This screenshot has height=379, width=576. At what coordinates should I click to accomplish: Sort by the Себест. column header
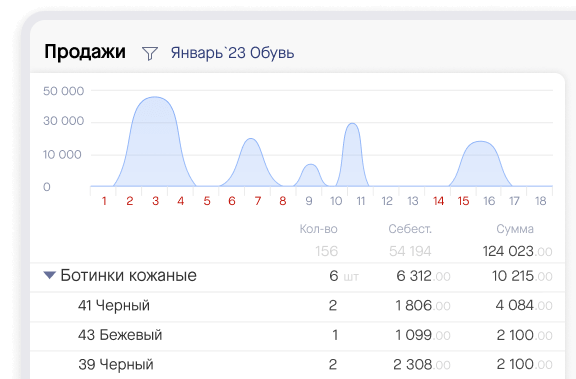410,229
